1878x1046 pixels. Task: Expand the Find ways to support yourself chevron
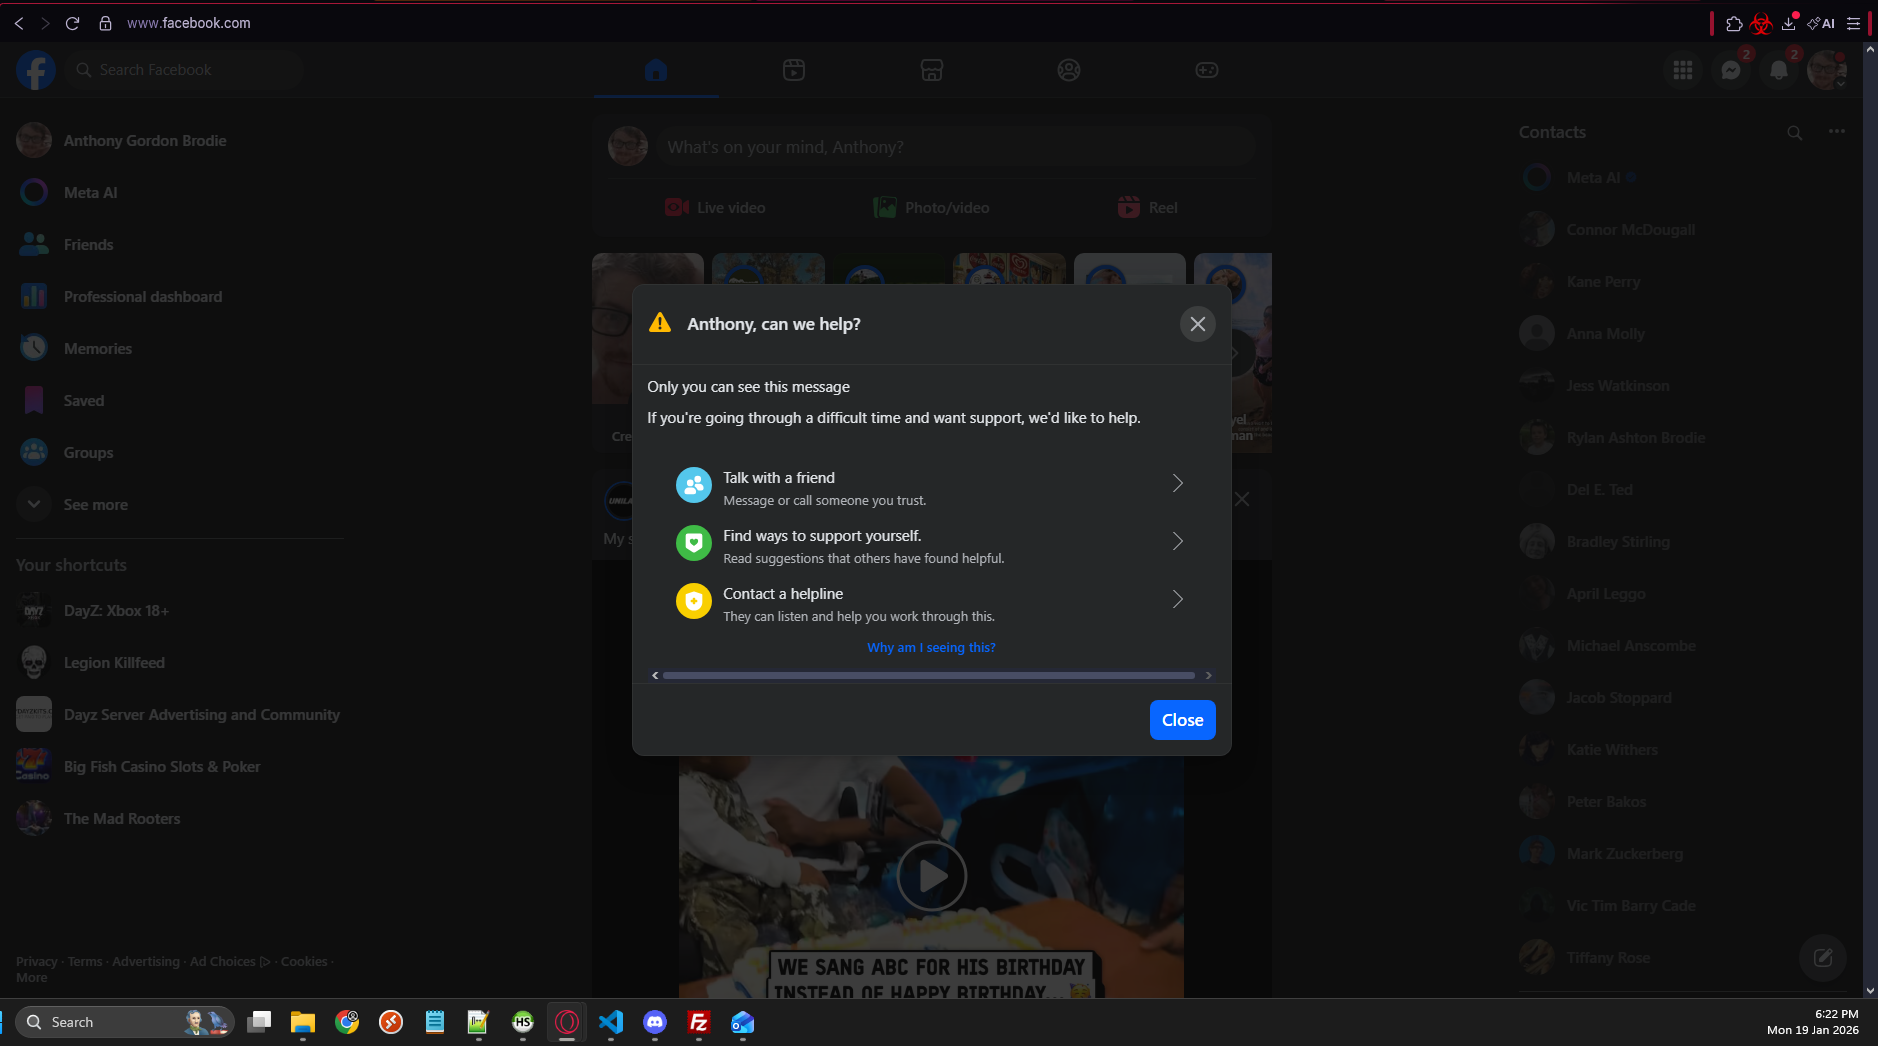[1177, 542]
